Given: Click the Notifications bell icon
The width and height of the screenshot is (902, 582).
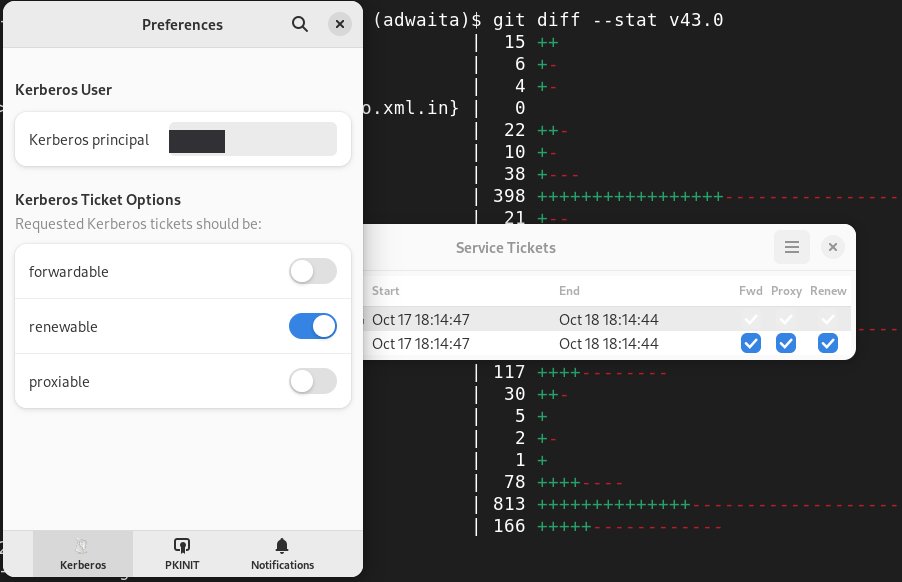Looking at the screenshot, I should pos(281,546).
